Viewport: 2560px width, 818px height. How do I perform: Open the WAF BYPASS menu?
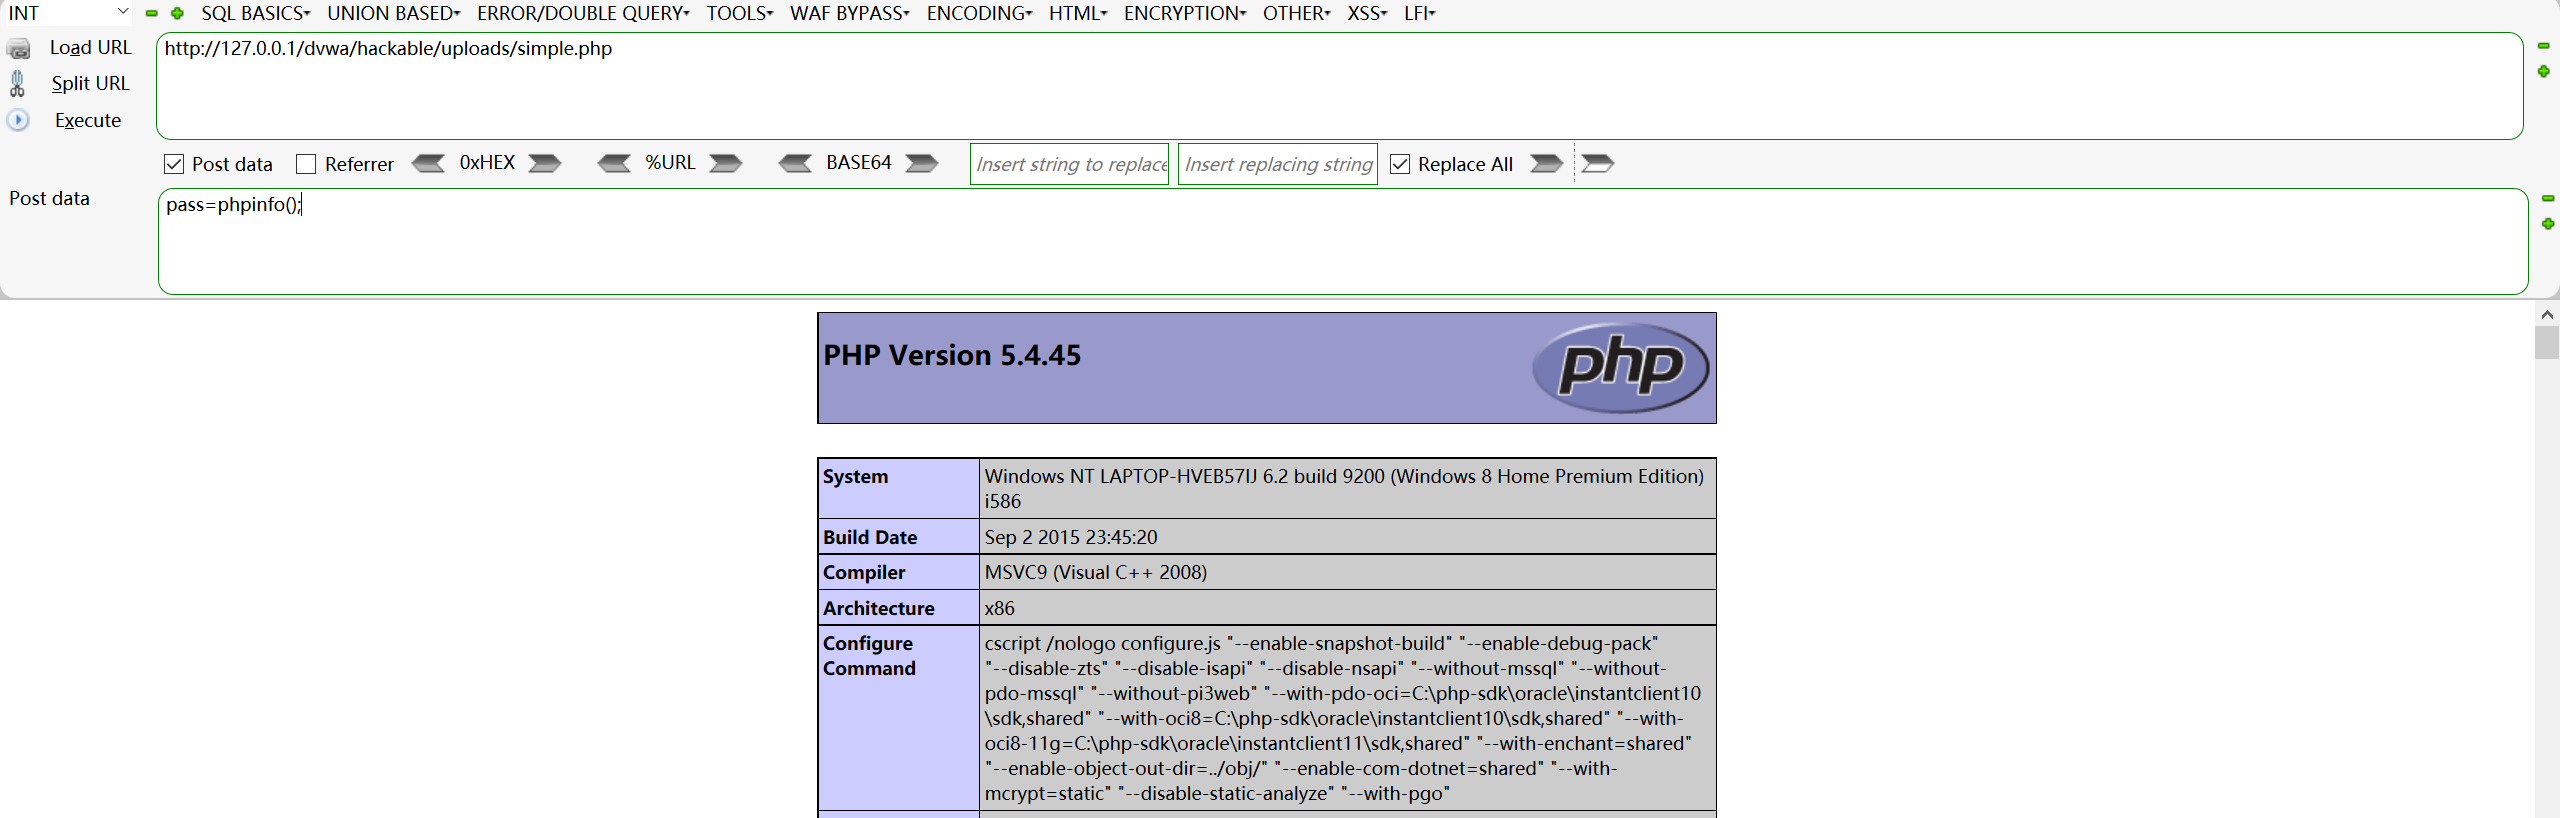849,13
